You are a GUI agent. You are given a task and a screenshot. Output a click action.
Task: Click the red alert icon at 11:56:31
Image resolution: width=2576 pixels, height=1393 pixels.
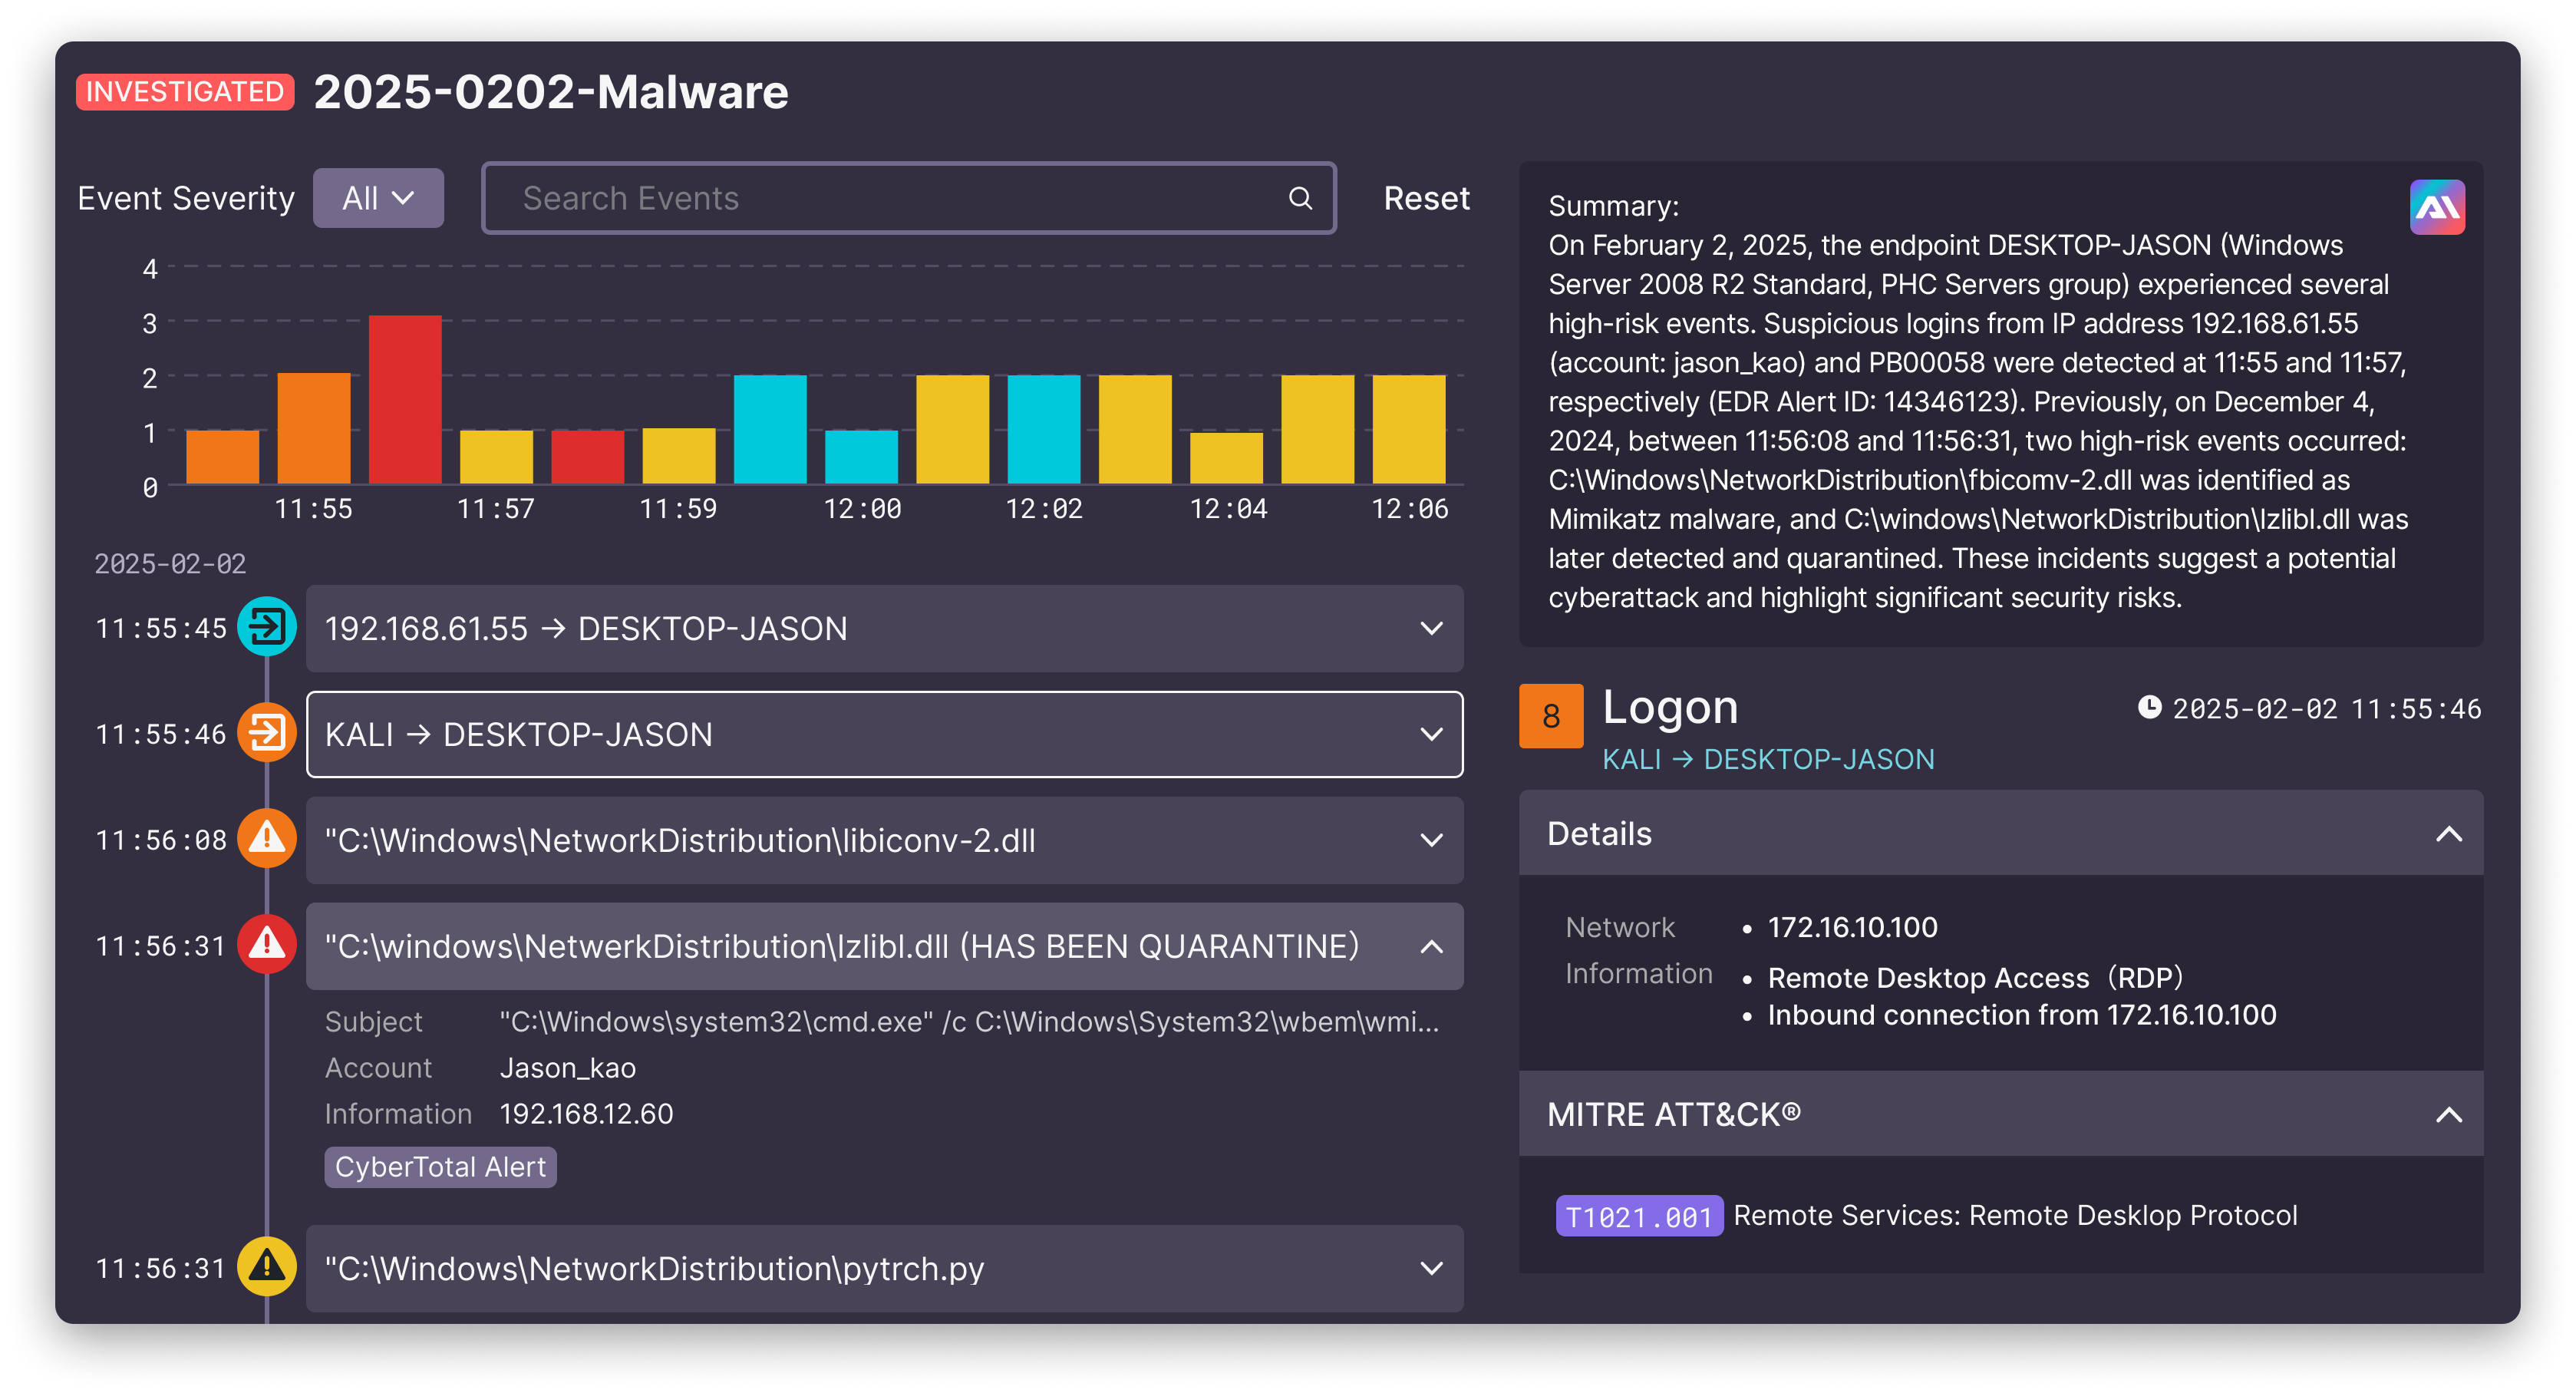(266, 945)
